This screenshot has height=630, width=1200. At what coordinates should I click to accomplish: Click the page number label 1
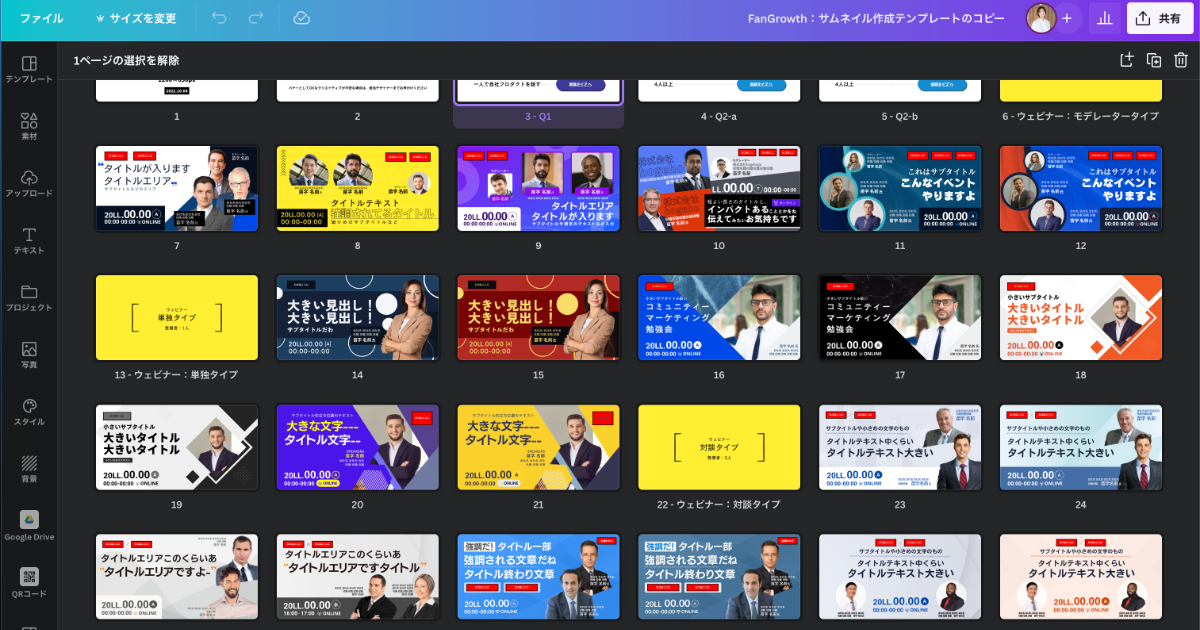pyautogui.click(x=177, y=116)
